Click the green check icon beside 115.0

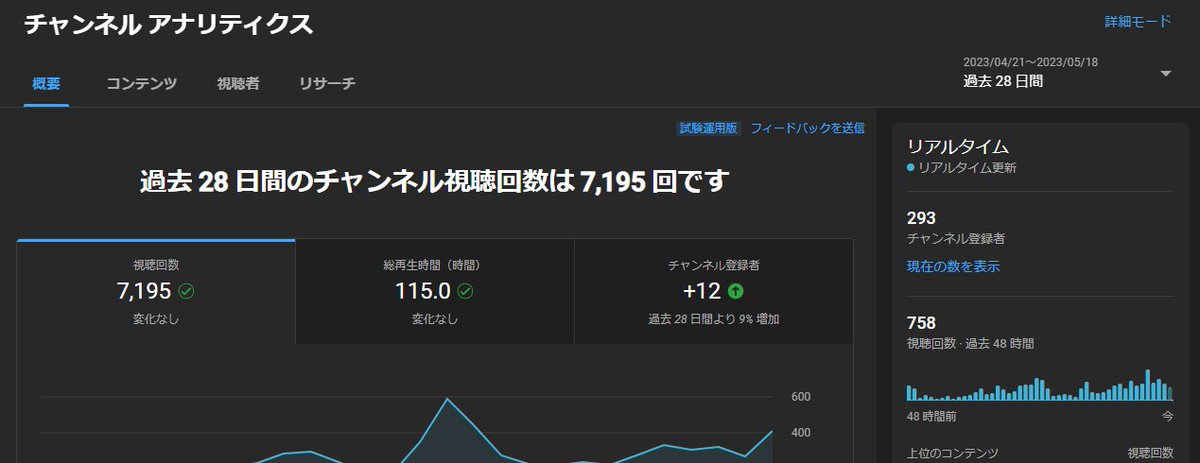click(465, 292)
